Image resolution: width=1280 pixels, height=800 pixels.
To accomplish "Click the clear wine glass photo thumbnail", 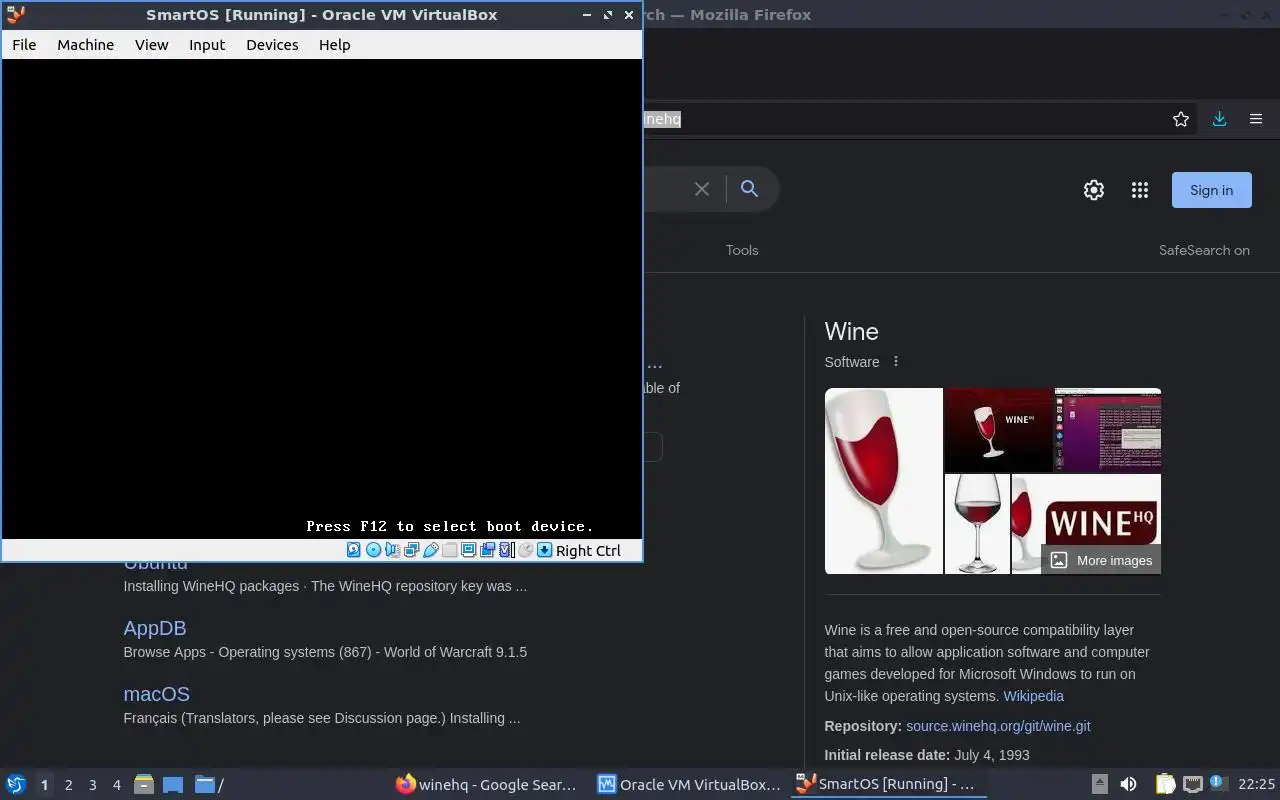I will tap(977, 524).
